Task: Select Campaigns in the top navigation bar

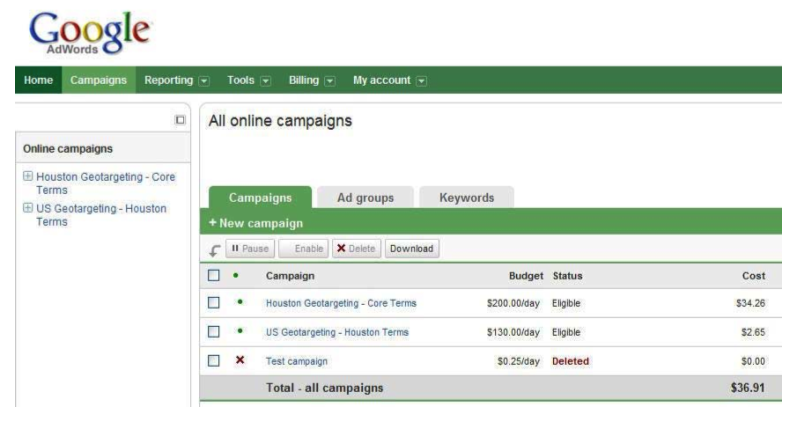Action: 98,80
